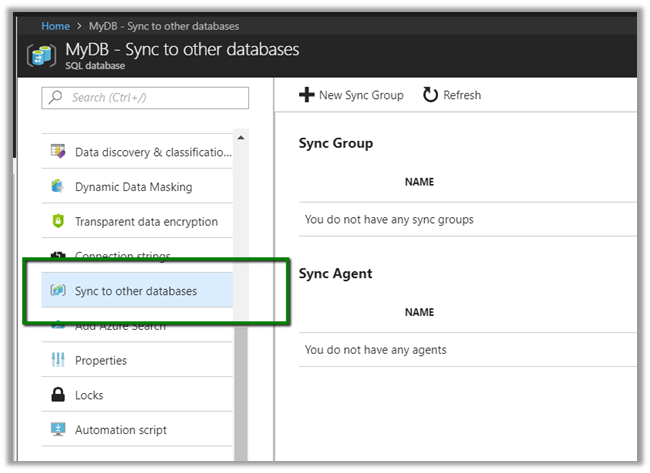Open the Connection strings menu entry
The image size is (650, 473).
[x=122, y=256]
